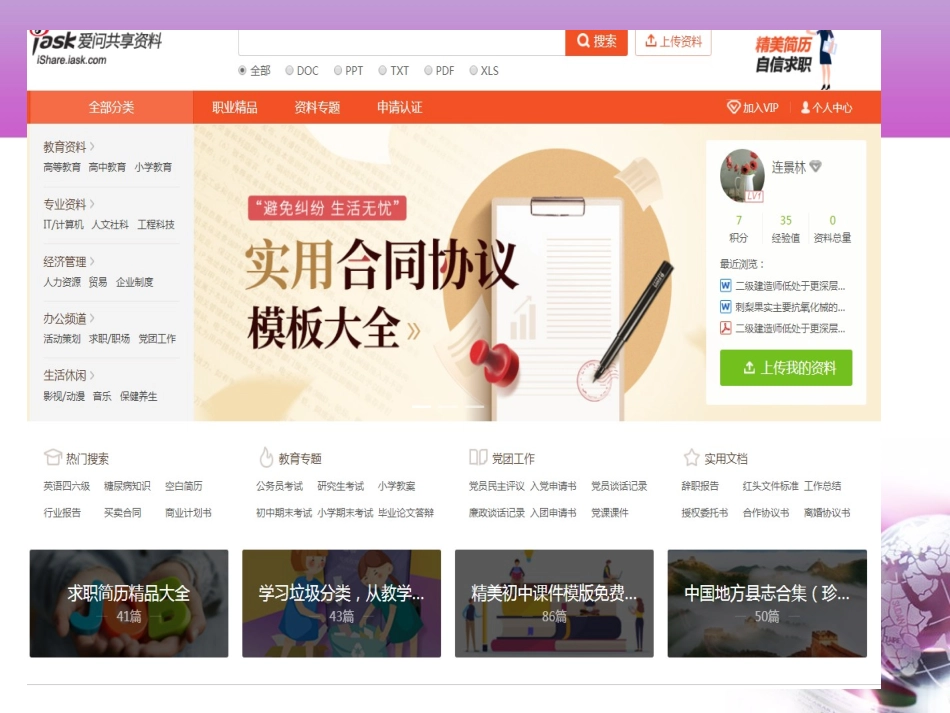This screenshot has width=950, height=713.
Task: Open the 影视/动漫 link
Action: pyautogui.click(x=64, y=396)
